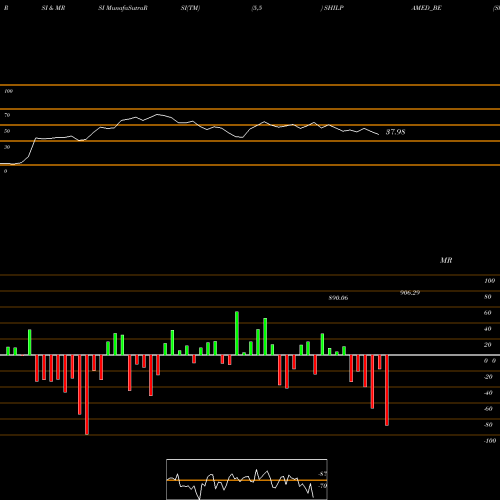Click the AMED_BE header text
Image resolution: width=500 pixels, height=500 pixels.
(427, 8)
